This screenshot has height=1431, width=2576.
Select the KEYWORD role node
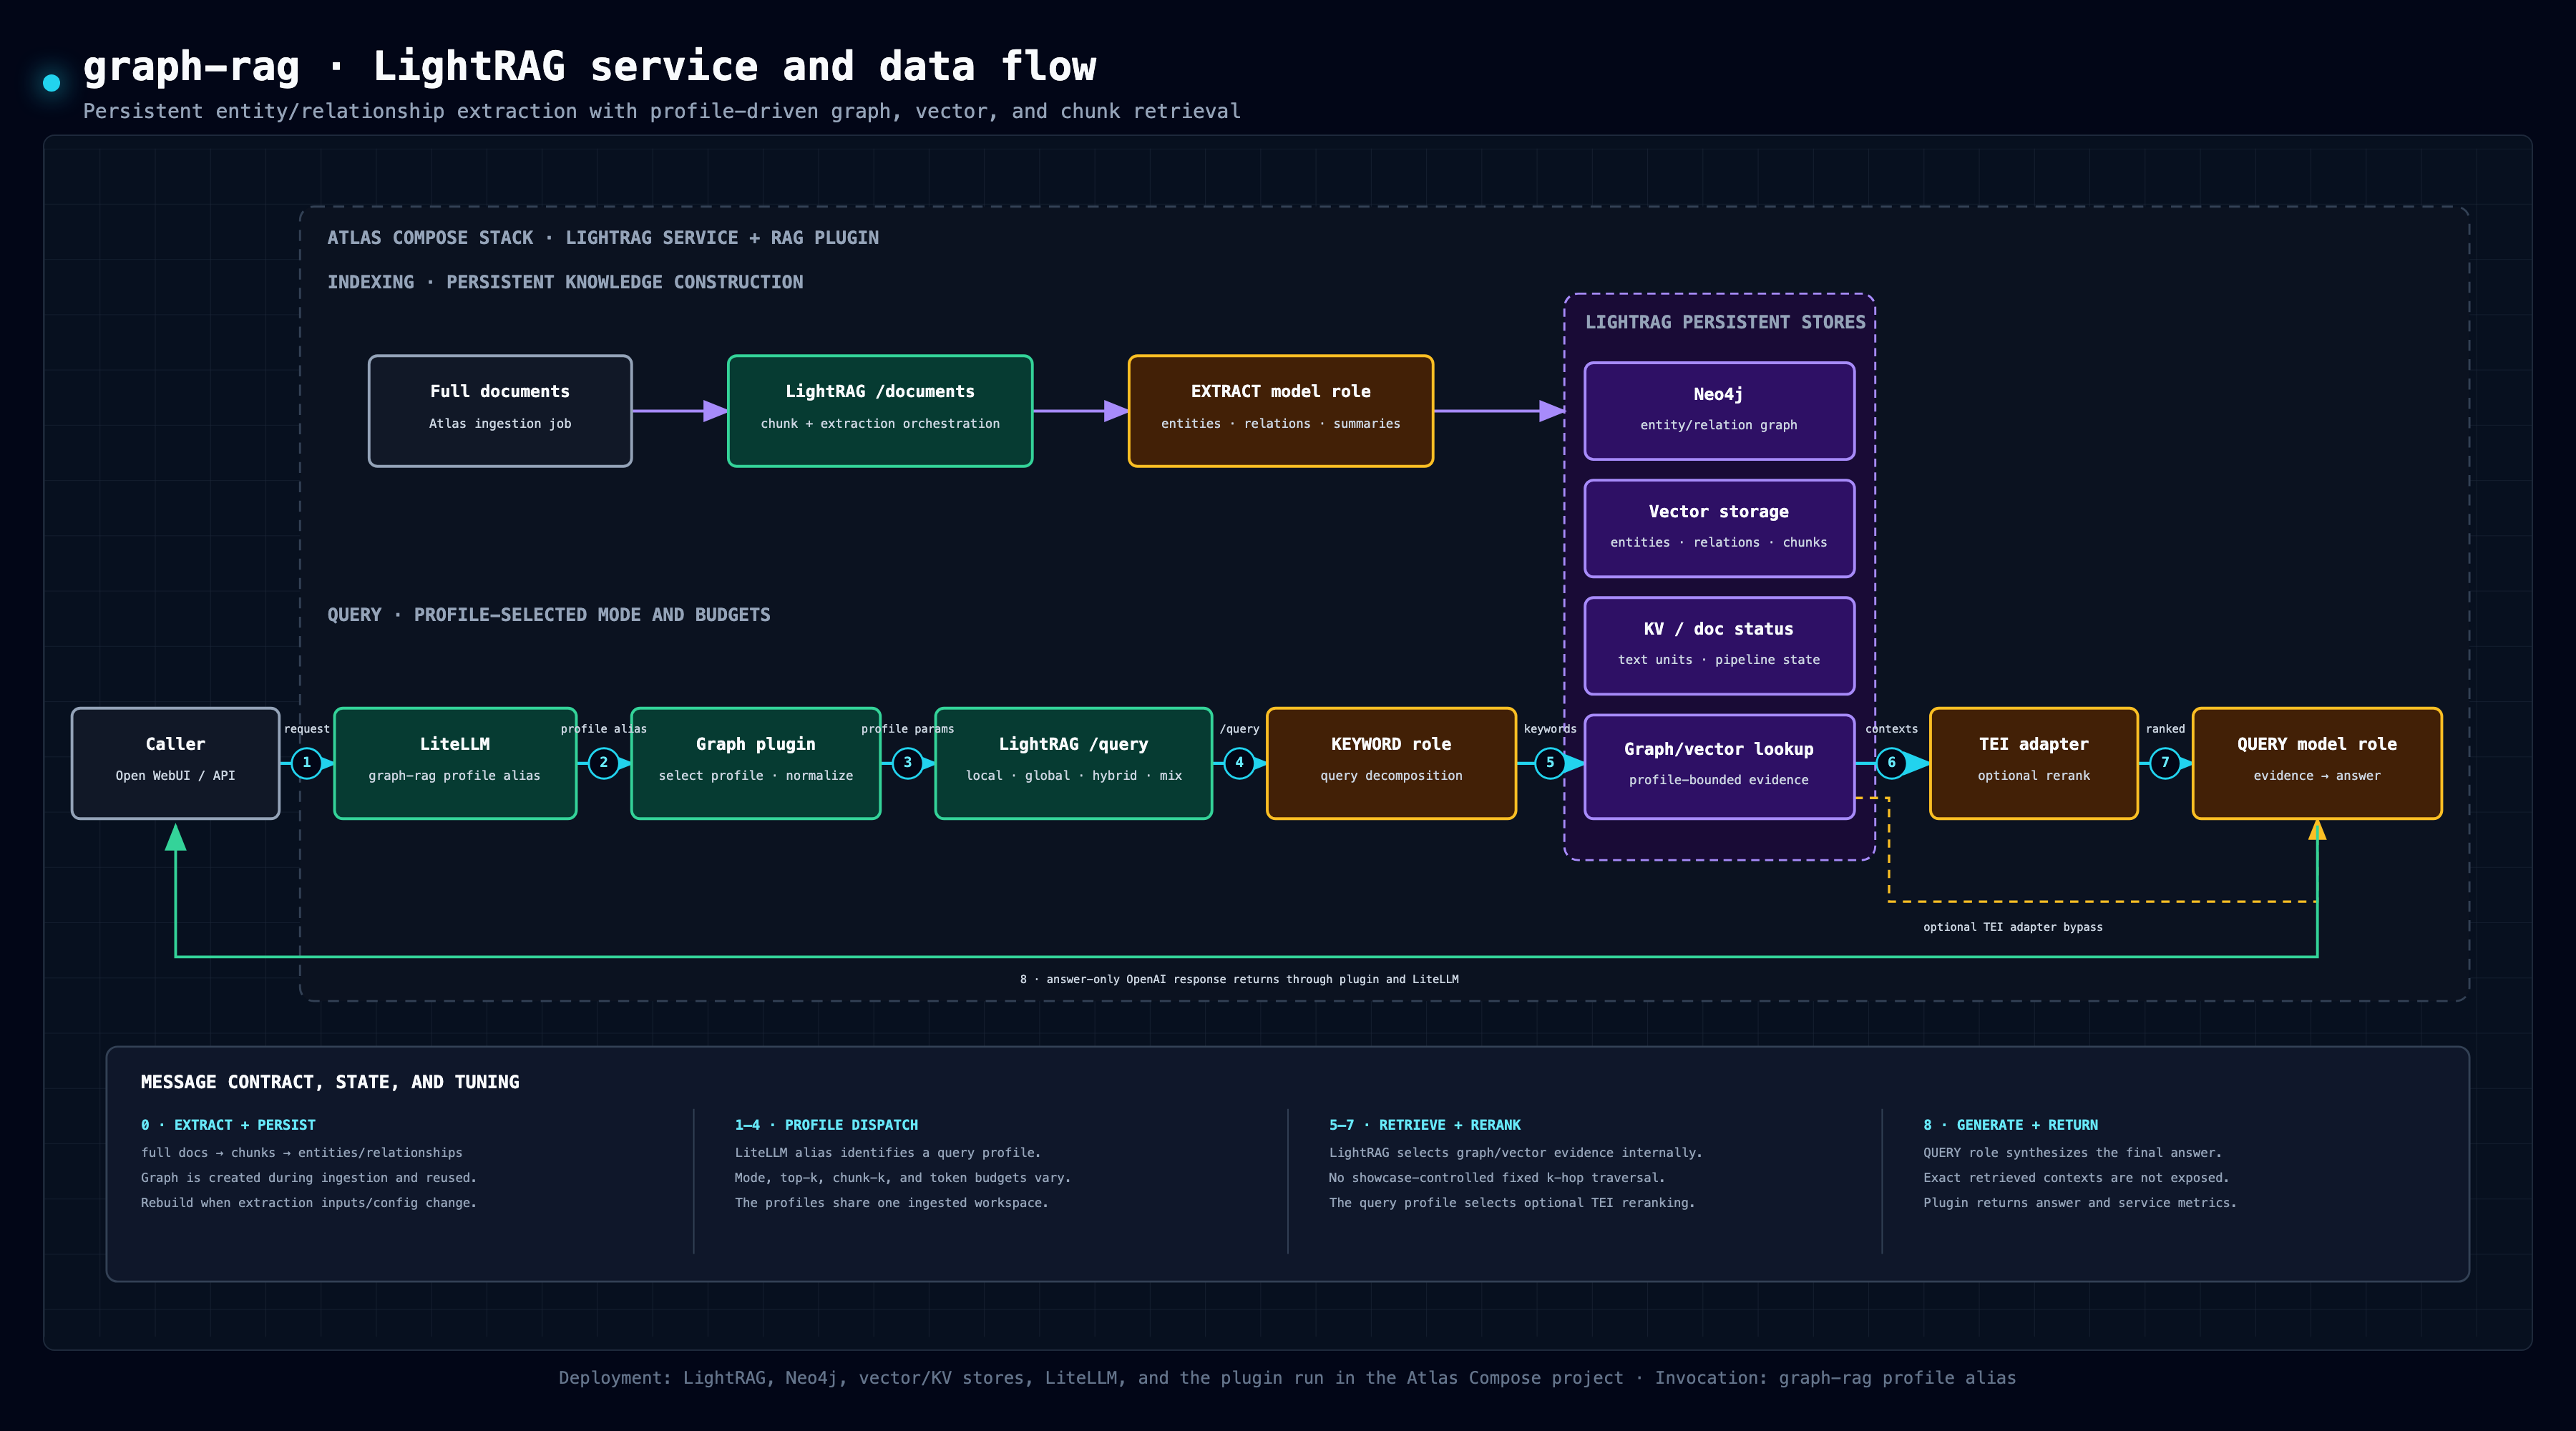1391,763
